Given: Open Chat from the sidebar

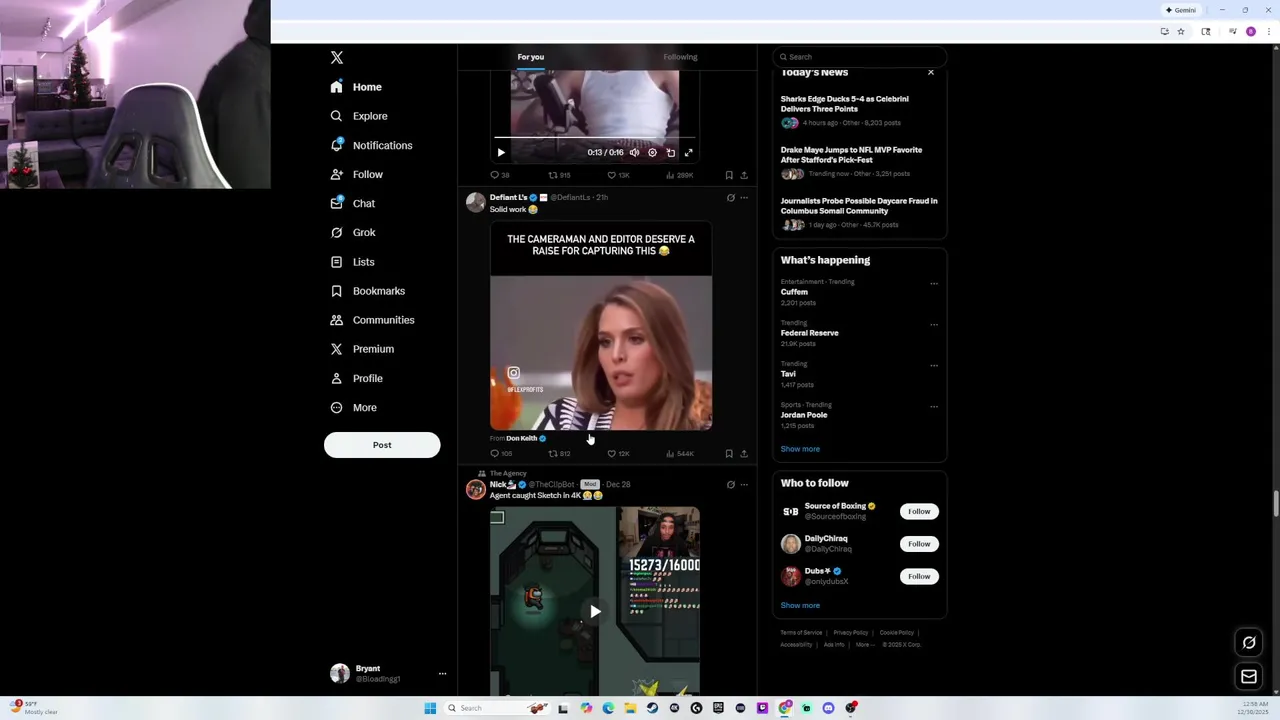Looking at the screenshot, I should click(x=353, y=203).
